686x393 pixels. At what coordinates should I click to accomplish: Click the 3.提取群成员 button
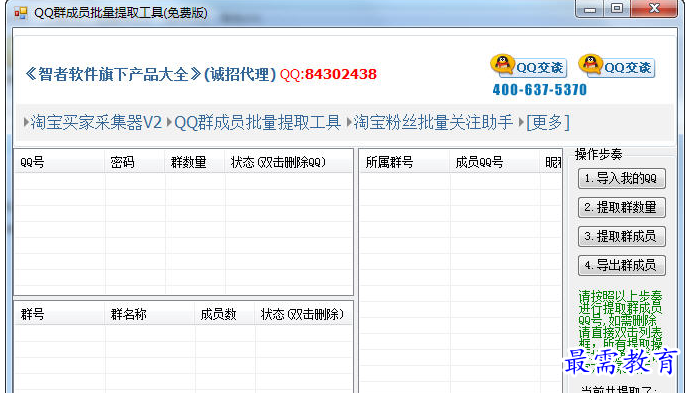pyautogui.click(x=622, y=236)
